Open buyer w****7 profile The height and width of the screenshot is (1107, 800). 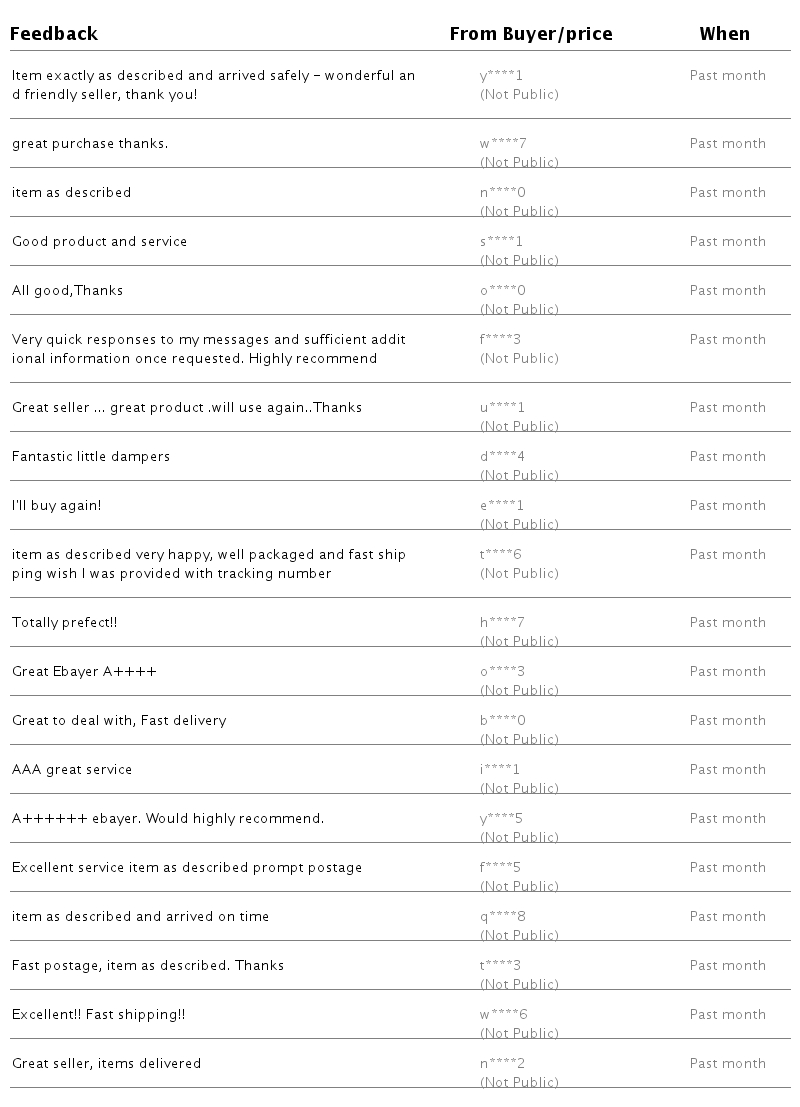point(502,144)
